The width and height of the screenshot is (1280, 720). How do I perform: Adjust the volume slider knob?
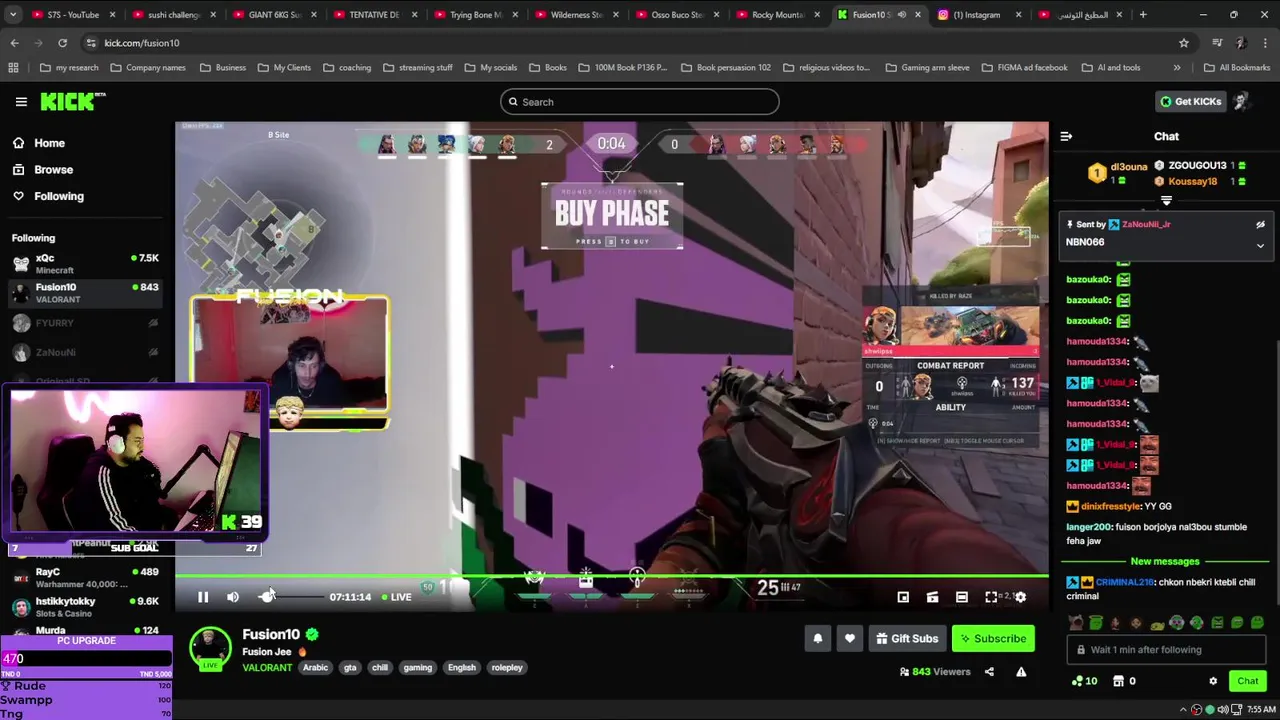tap(267, 597)
